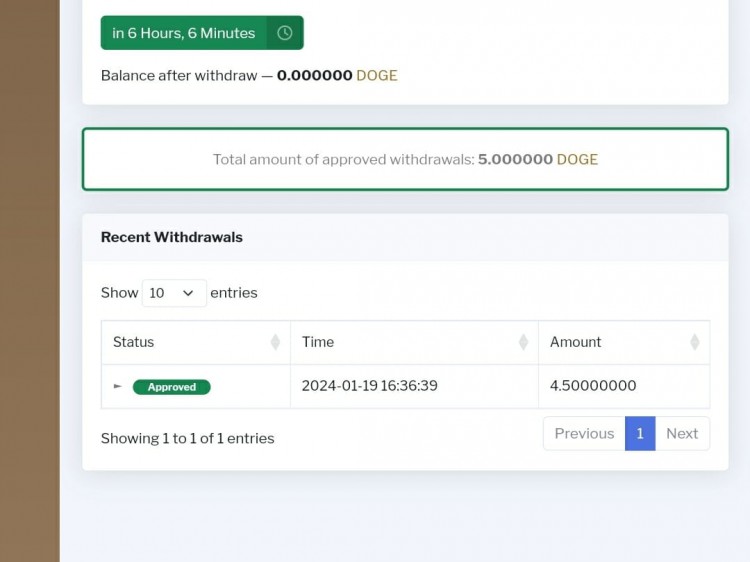Click the sort arrows icon in Amount column
Screen dimensions: 750x562
tap(695, 342)
